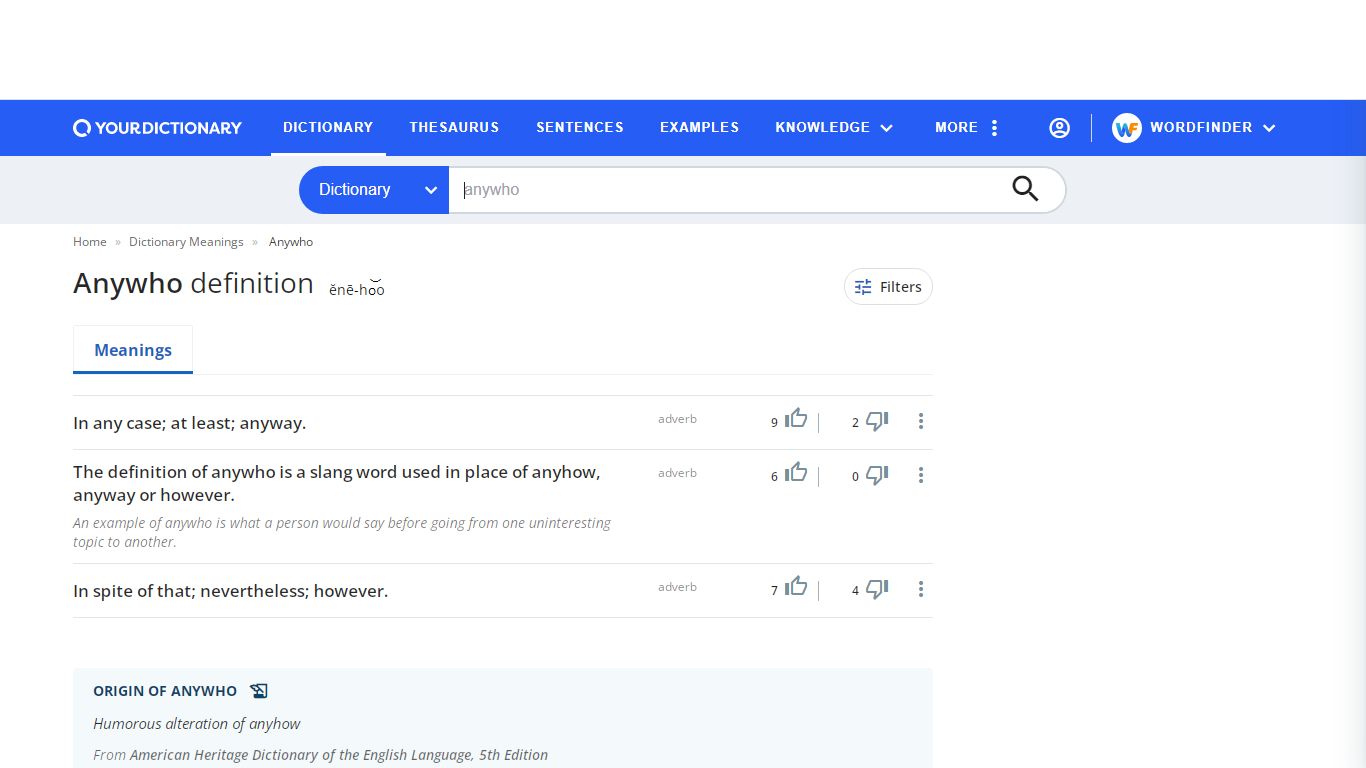Image resolution: width=1366 pixels, height=768 pixels.
Task: Click the icon beside Origin of Anywho
Action: coord(259,691)
